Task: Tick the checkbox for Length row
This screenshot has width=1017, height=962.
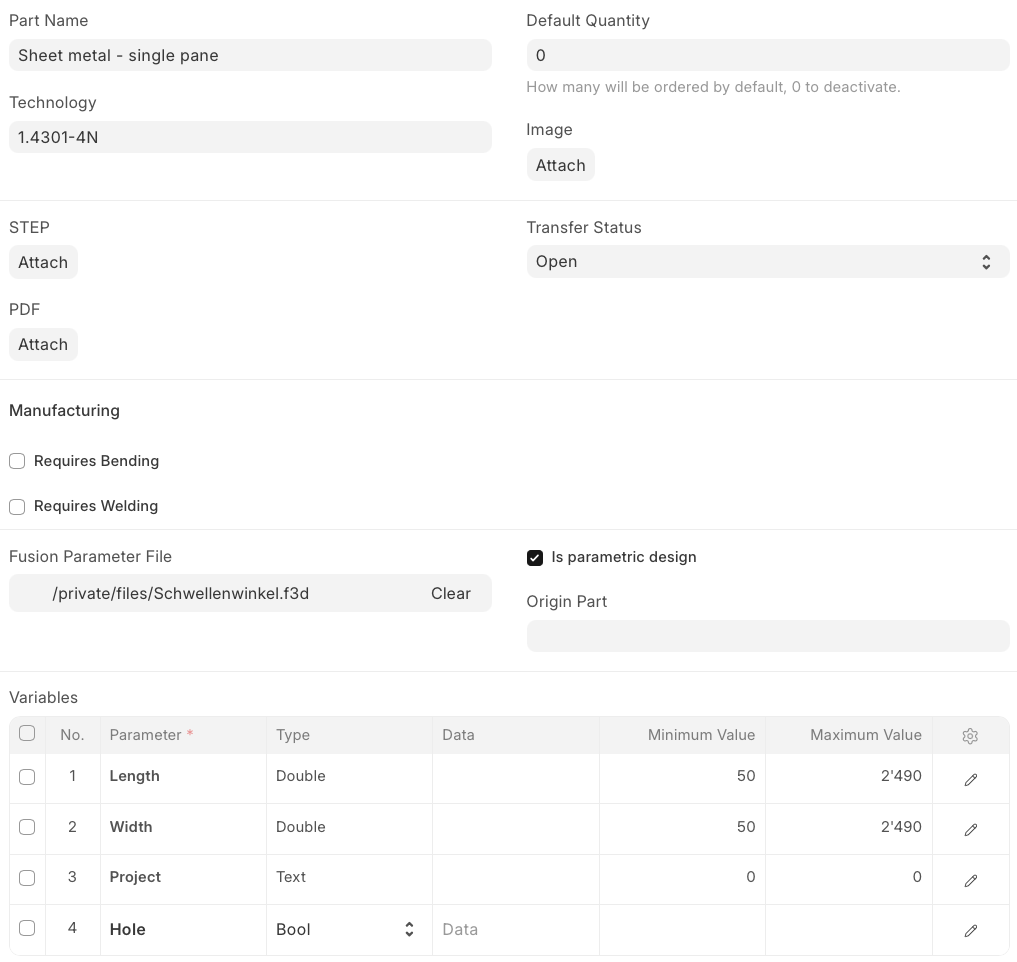Action: click(27, 776)
